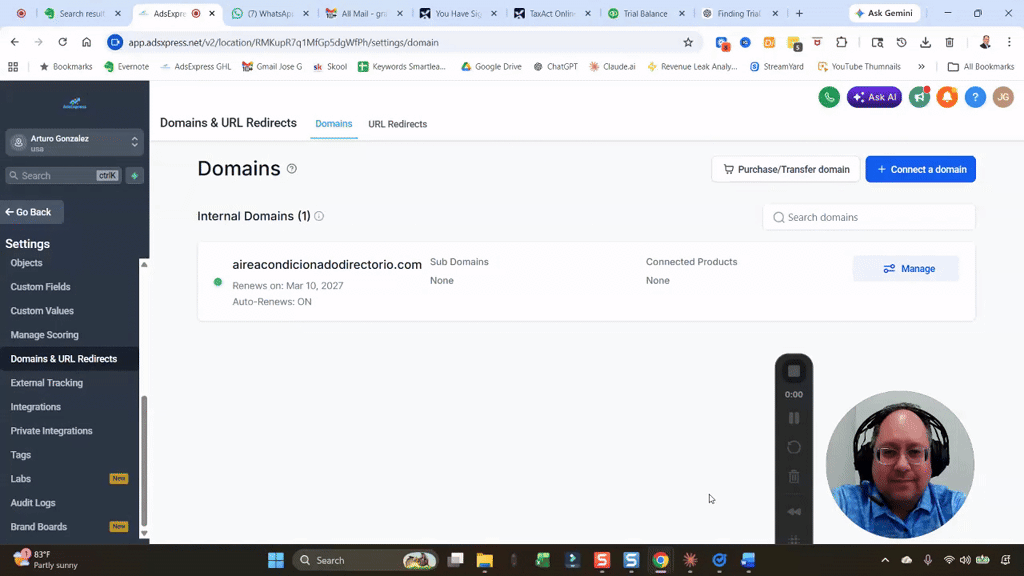1024x576 pixels.
Task: Click the sidebar Search field
Action: coord(63,176)
